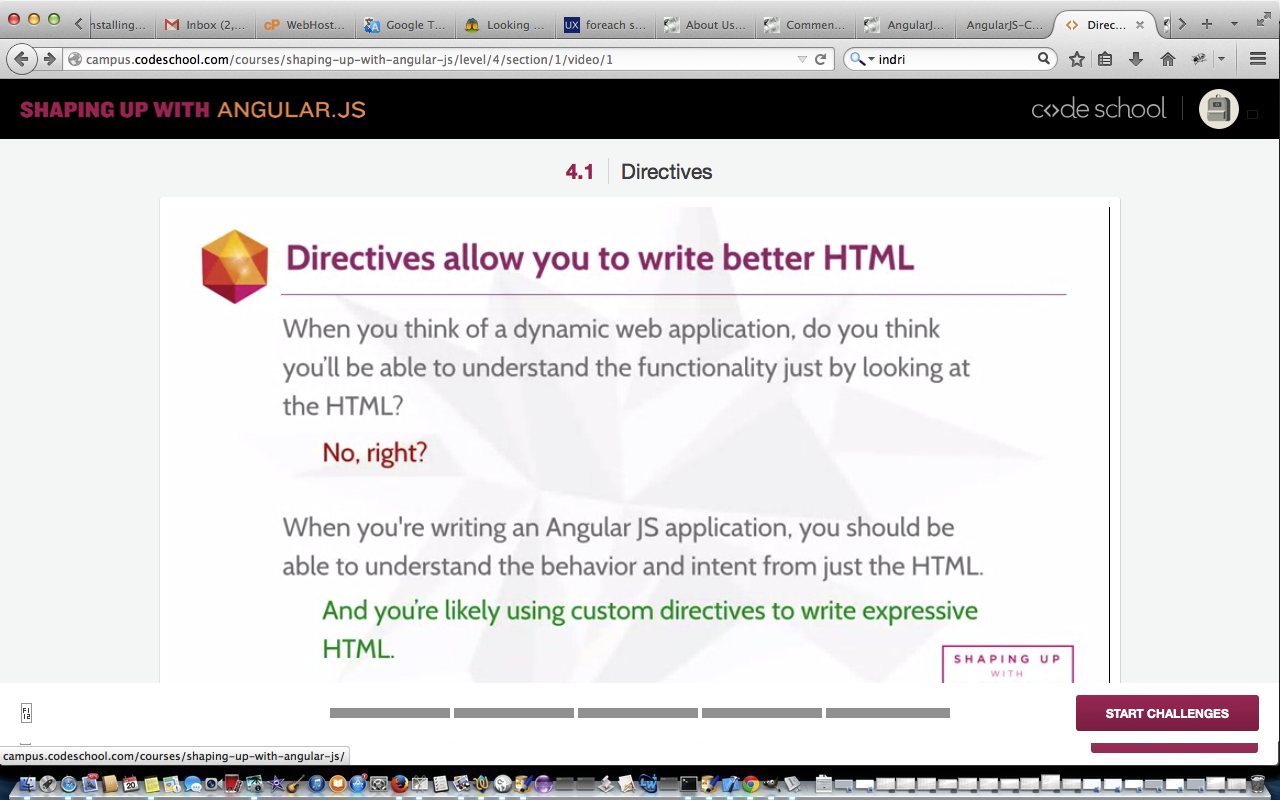Click the small icon left of progress bars
The height and width of the screenshot is (800, 1280).
point(27,713)
